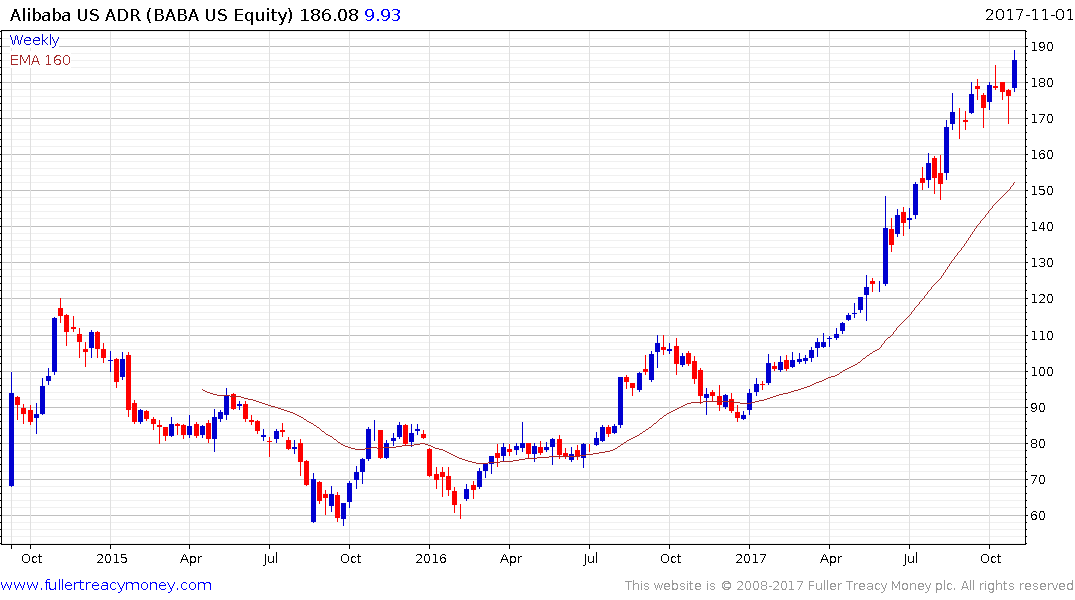Click the 80 price axis label

coord(1039,444)
